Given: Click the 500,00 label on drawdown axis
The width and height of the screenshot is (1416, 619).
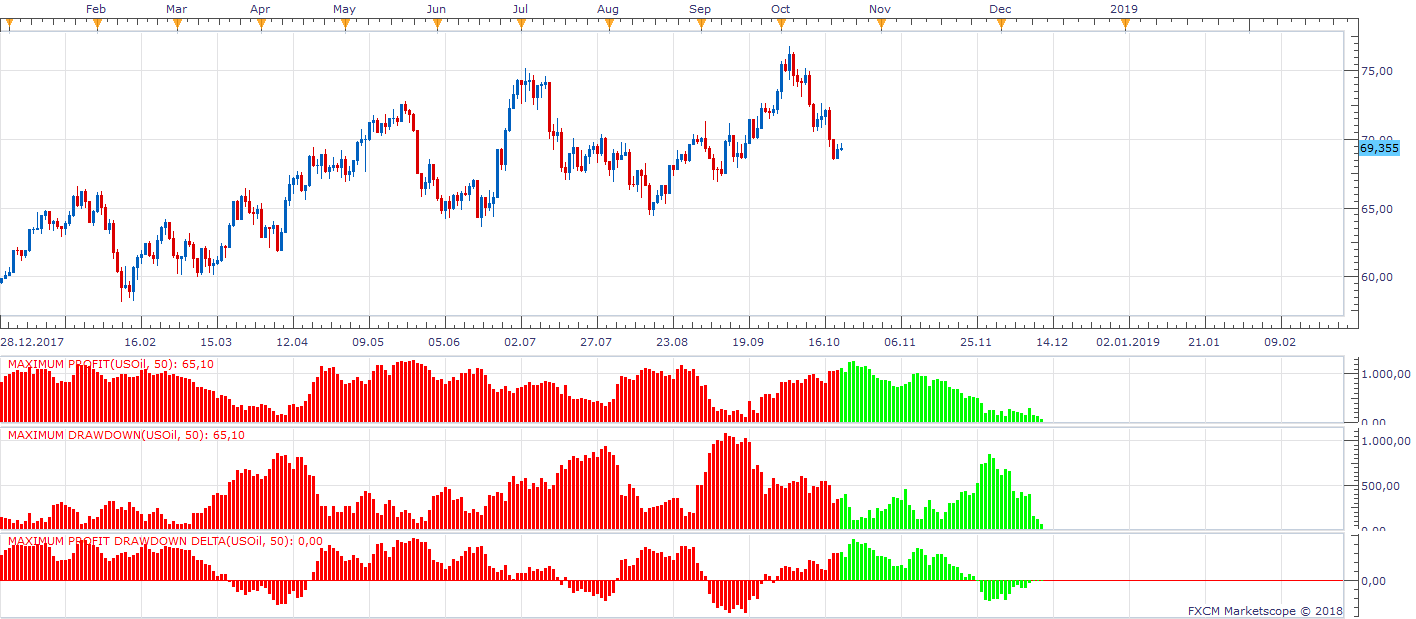Looking at the screenshot, I should 1380,486.
